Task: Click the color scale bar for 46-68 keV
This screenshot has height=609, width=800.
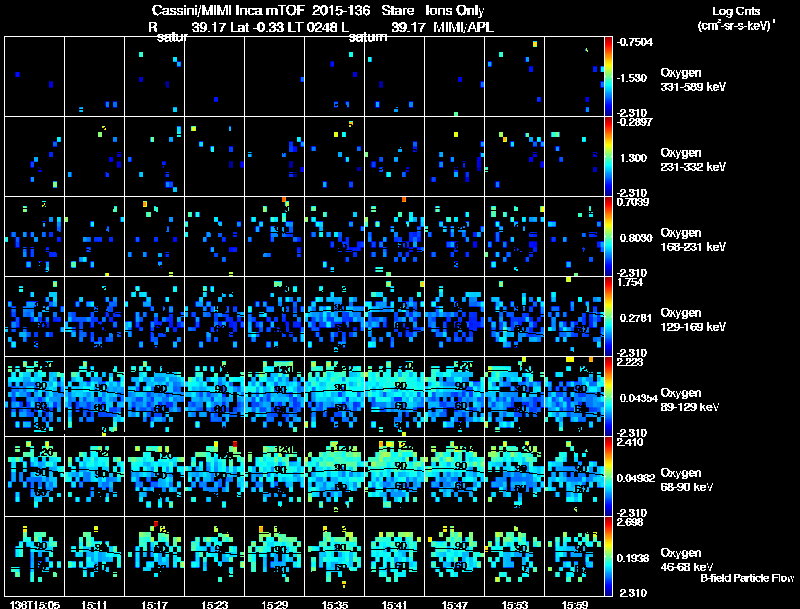Action: click(608, 557)
